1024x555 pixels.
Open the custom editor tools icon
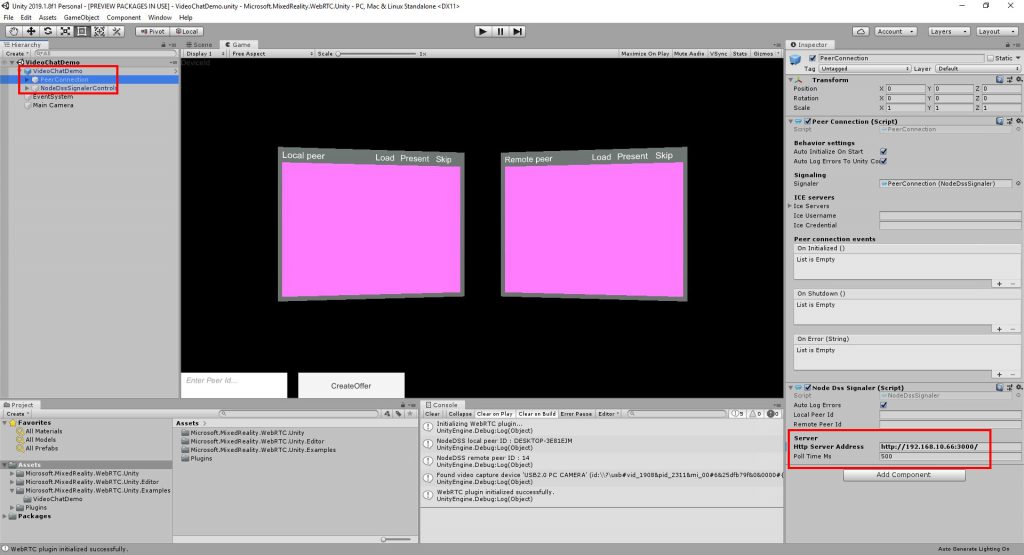tap(116, 31)
